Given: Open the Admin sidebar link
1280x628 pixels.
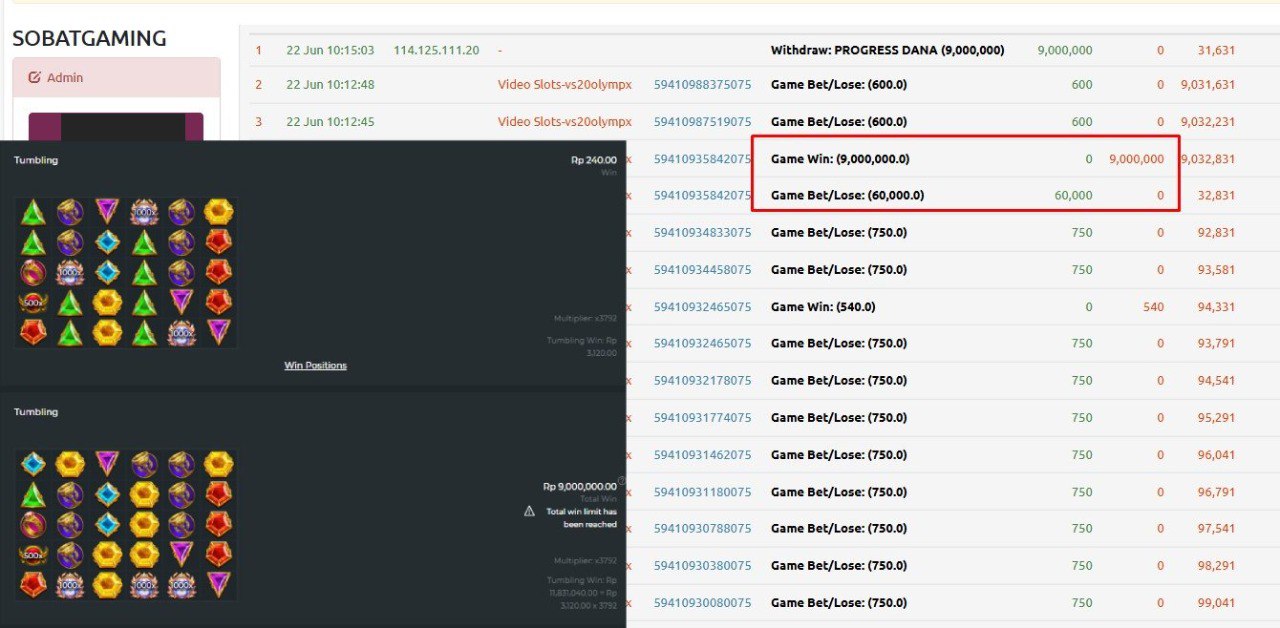Looking at the screenshot, I should (x=65, y=77).
